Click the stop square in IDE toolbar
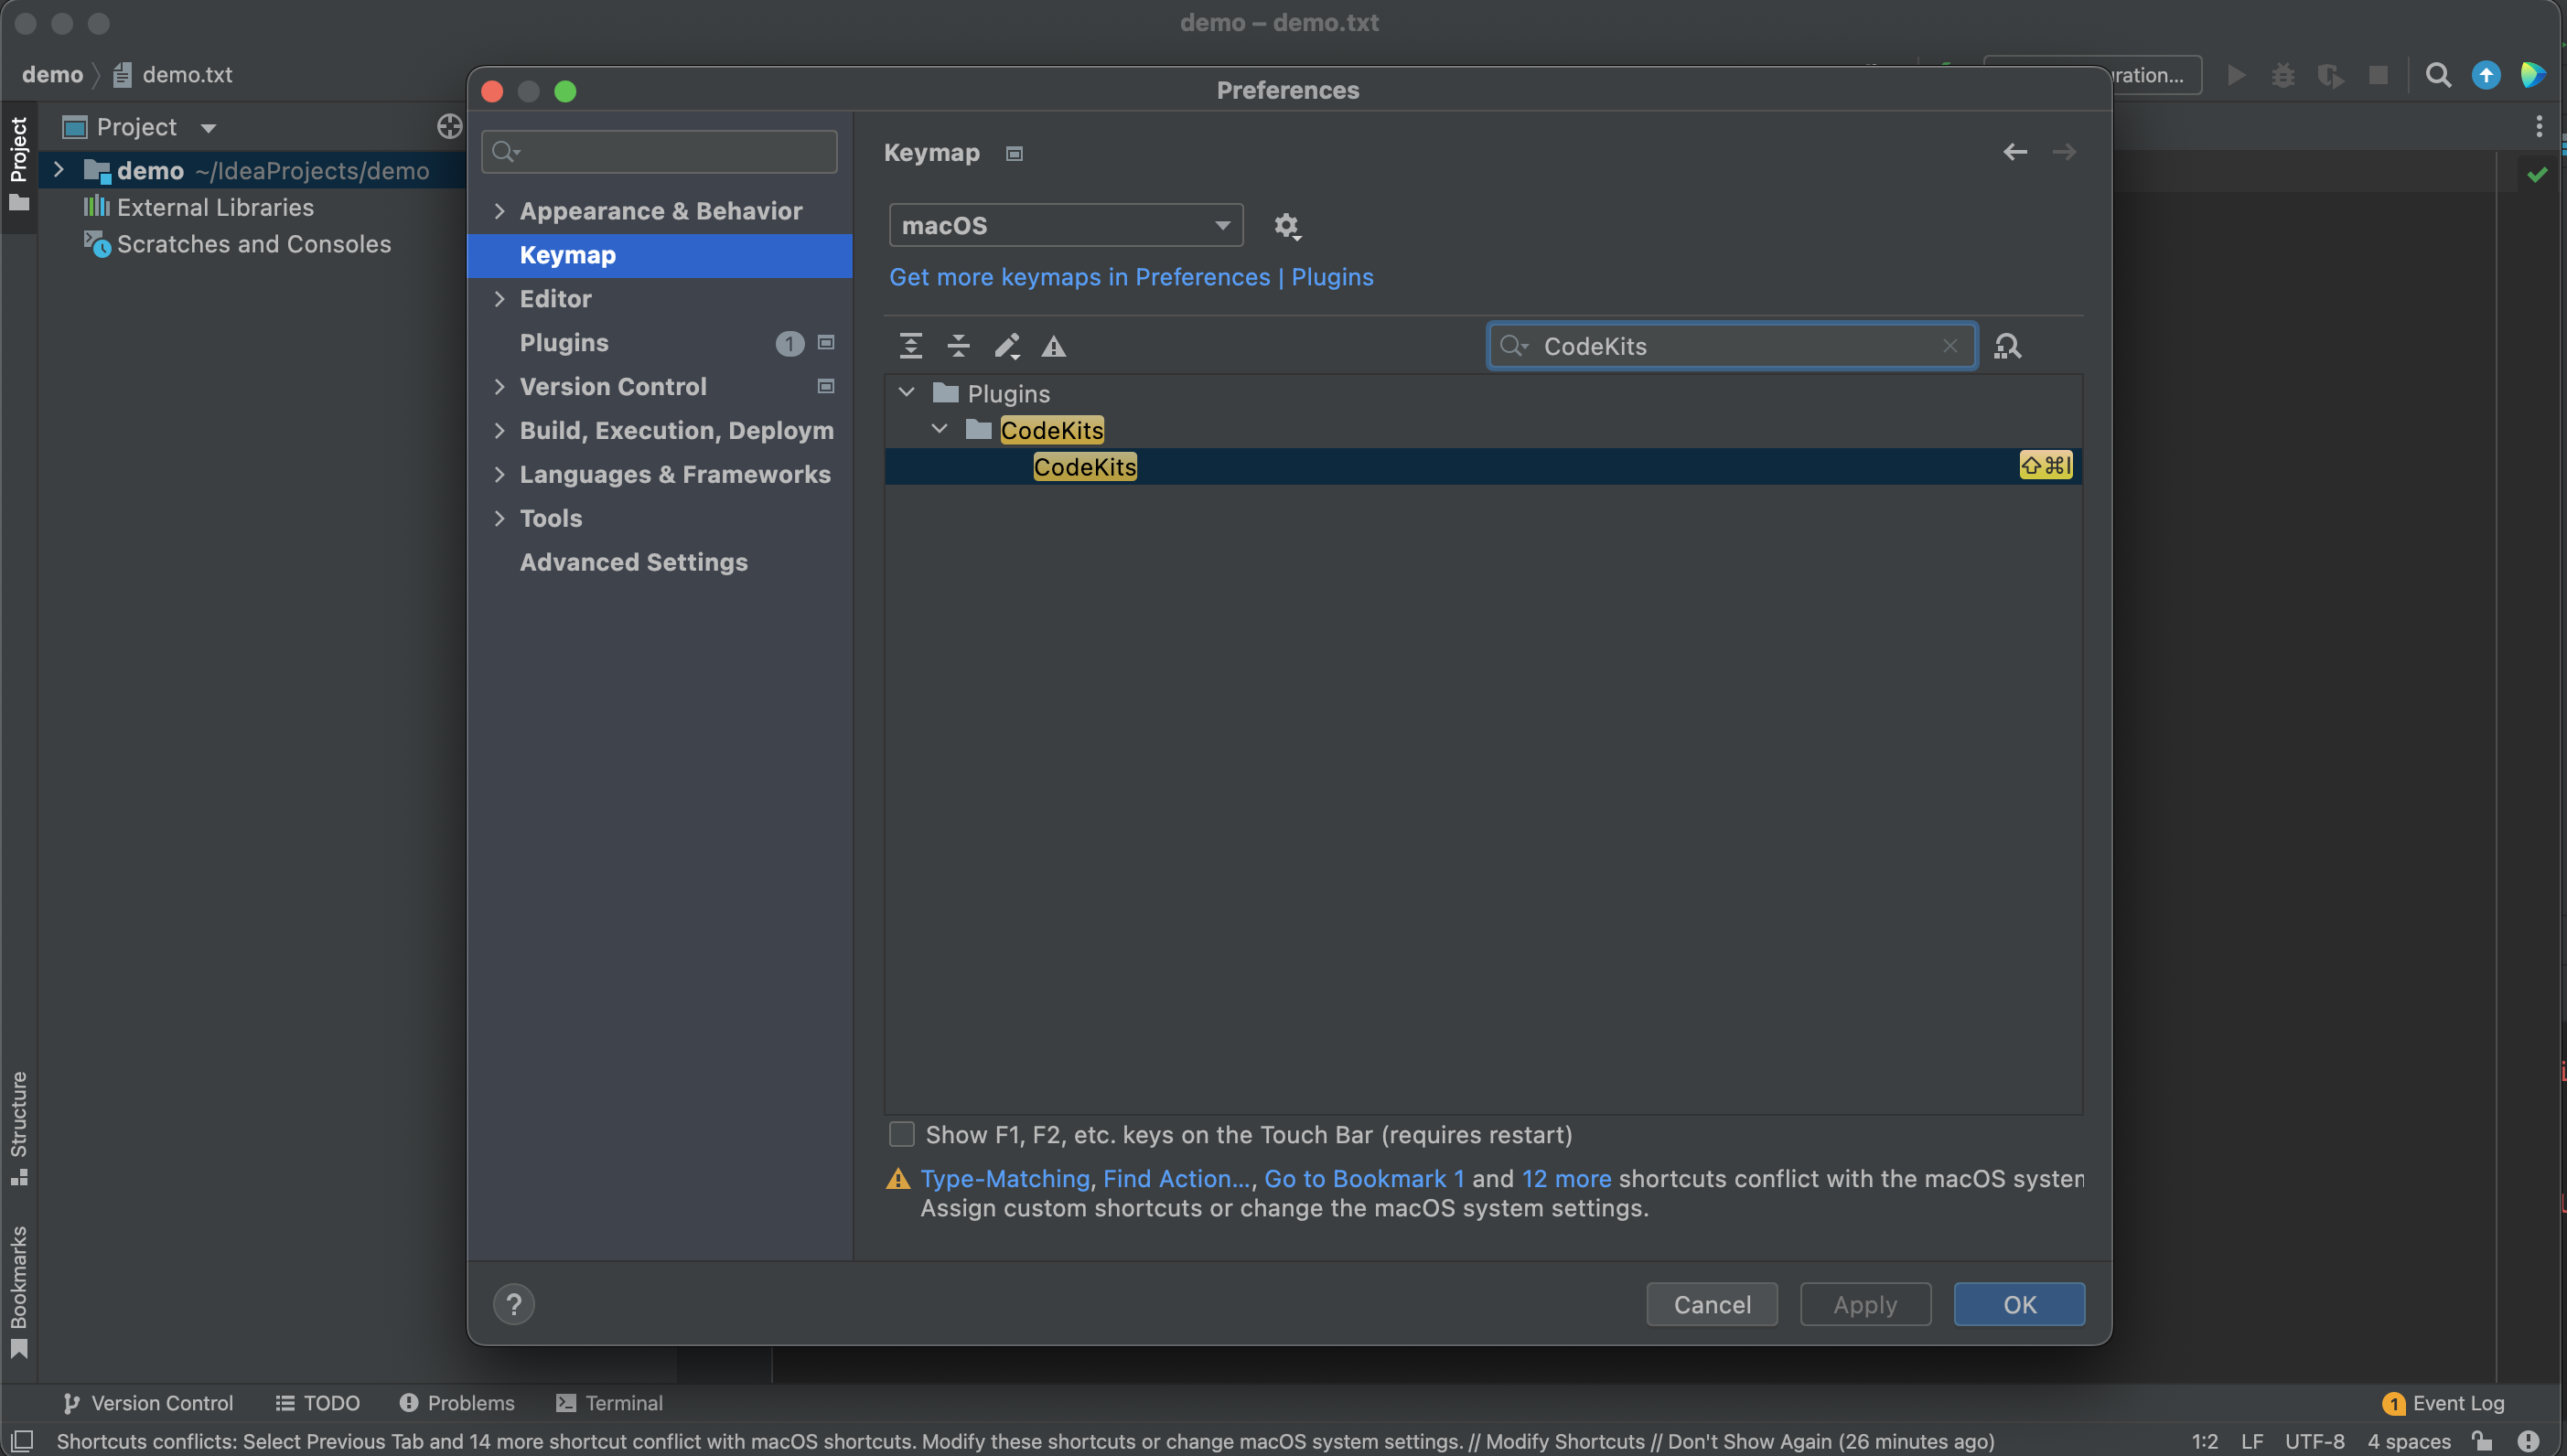 (2378, 75)
